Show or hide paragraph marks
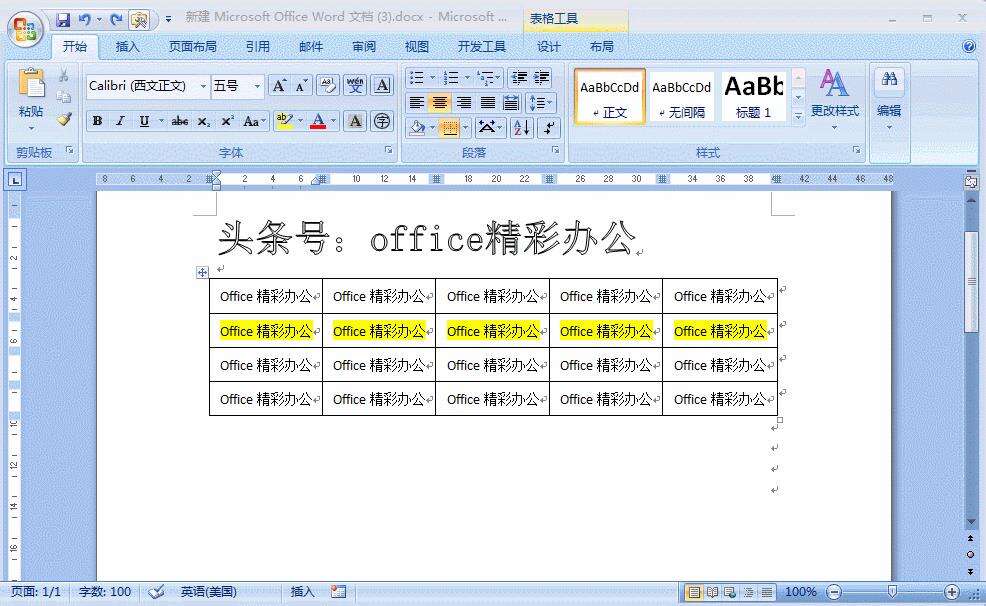The width and height of the screenshot is (986, 606). point(550,128)
